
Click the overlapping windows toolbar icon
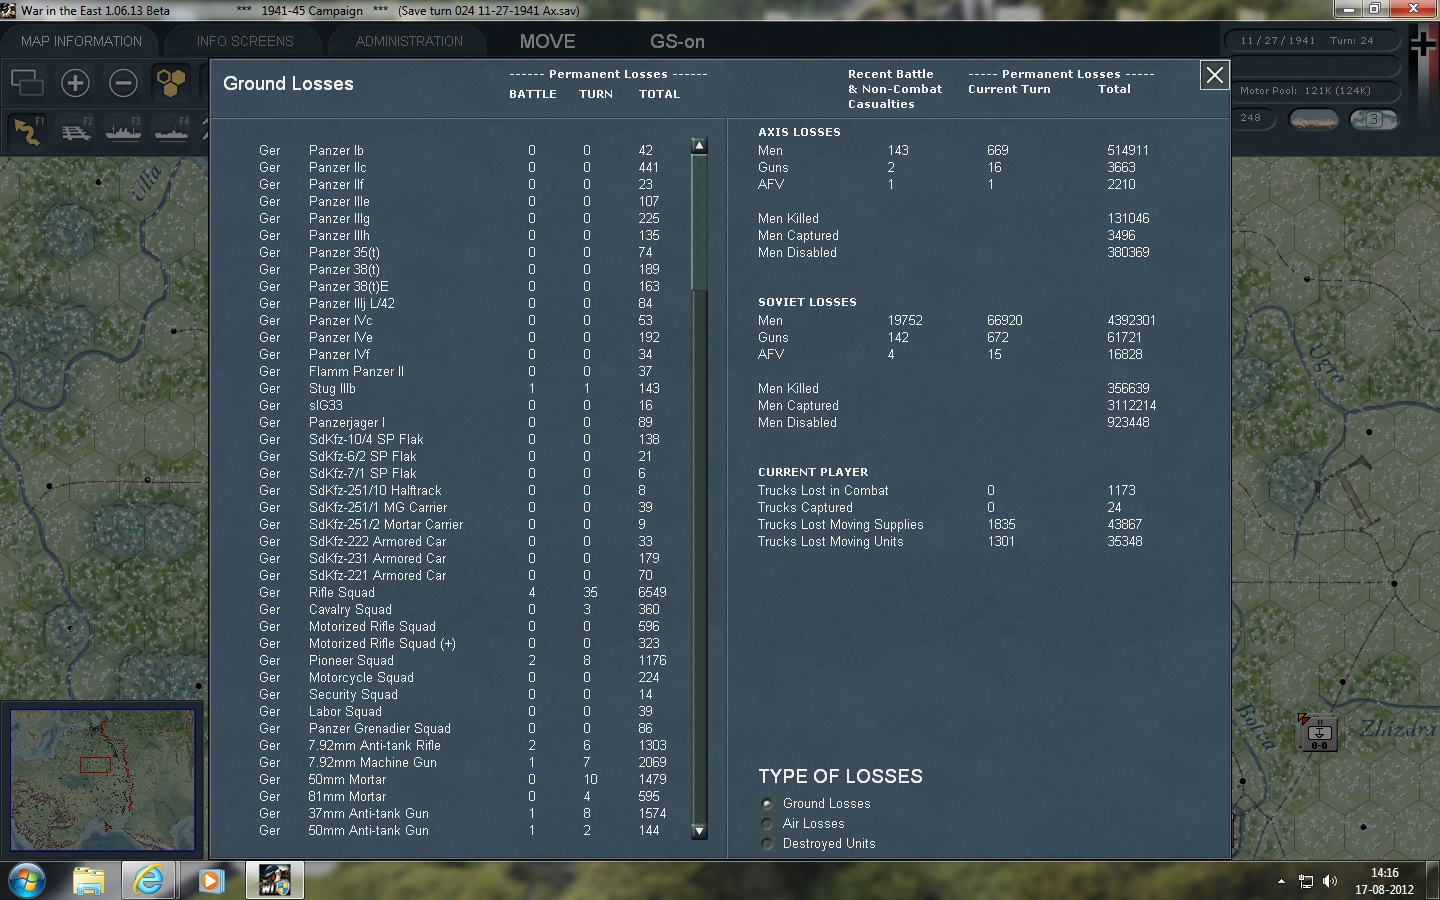(x=27, y=82)
